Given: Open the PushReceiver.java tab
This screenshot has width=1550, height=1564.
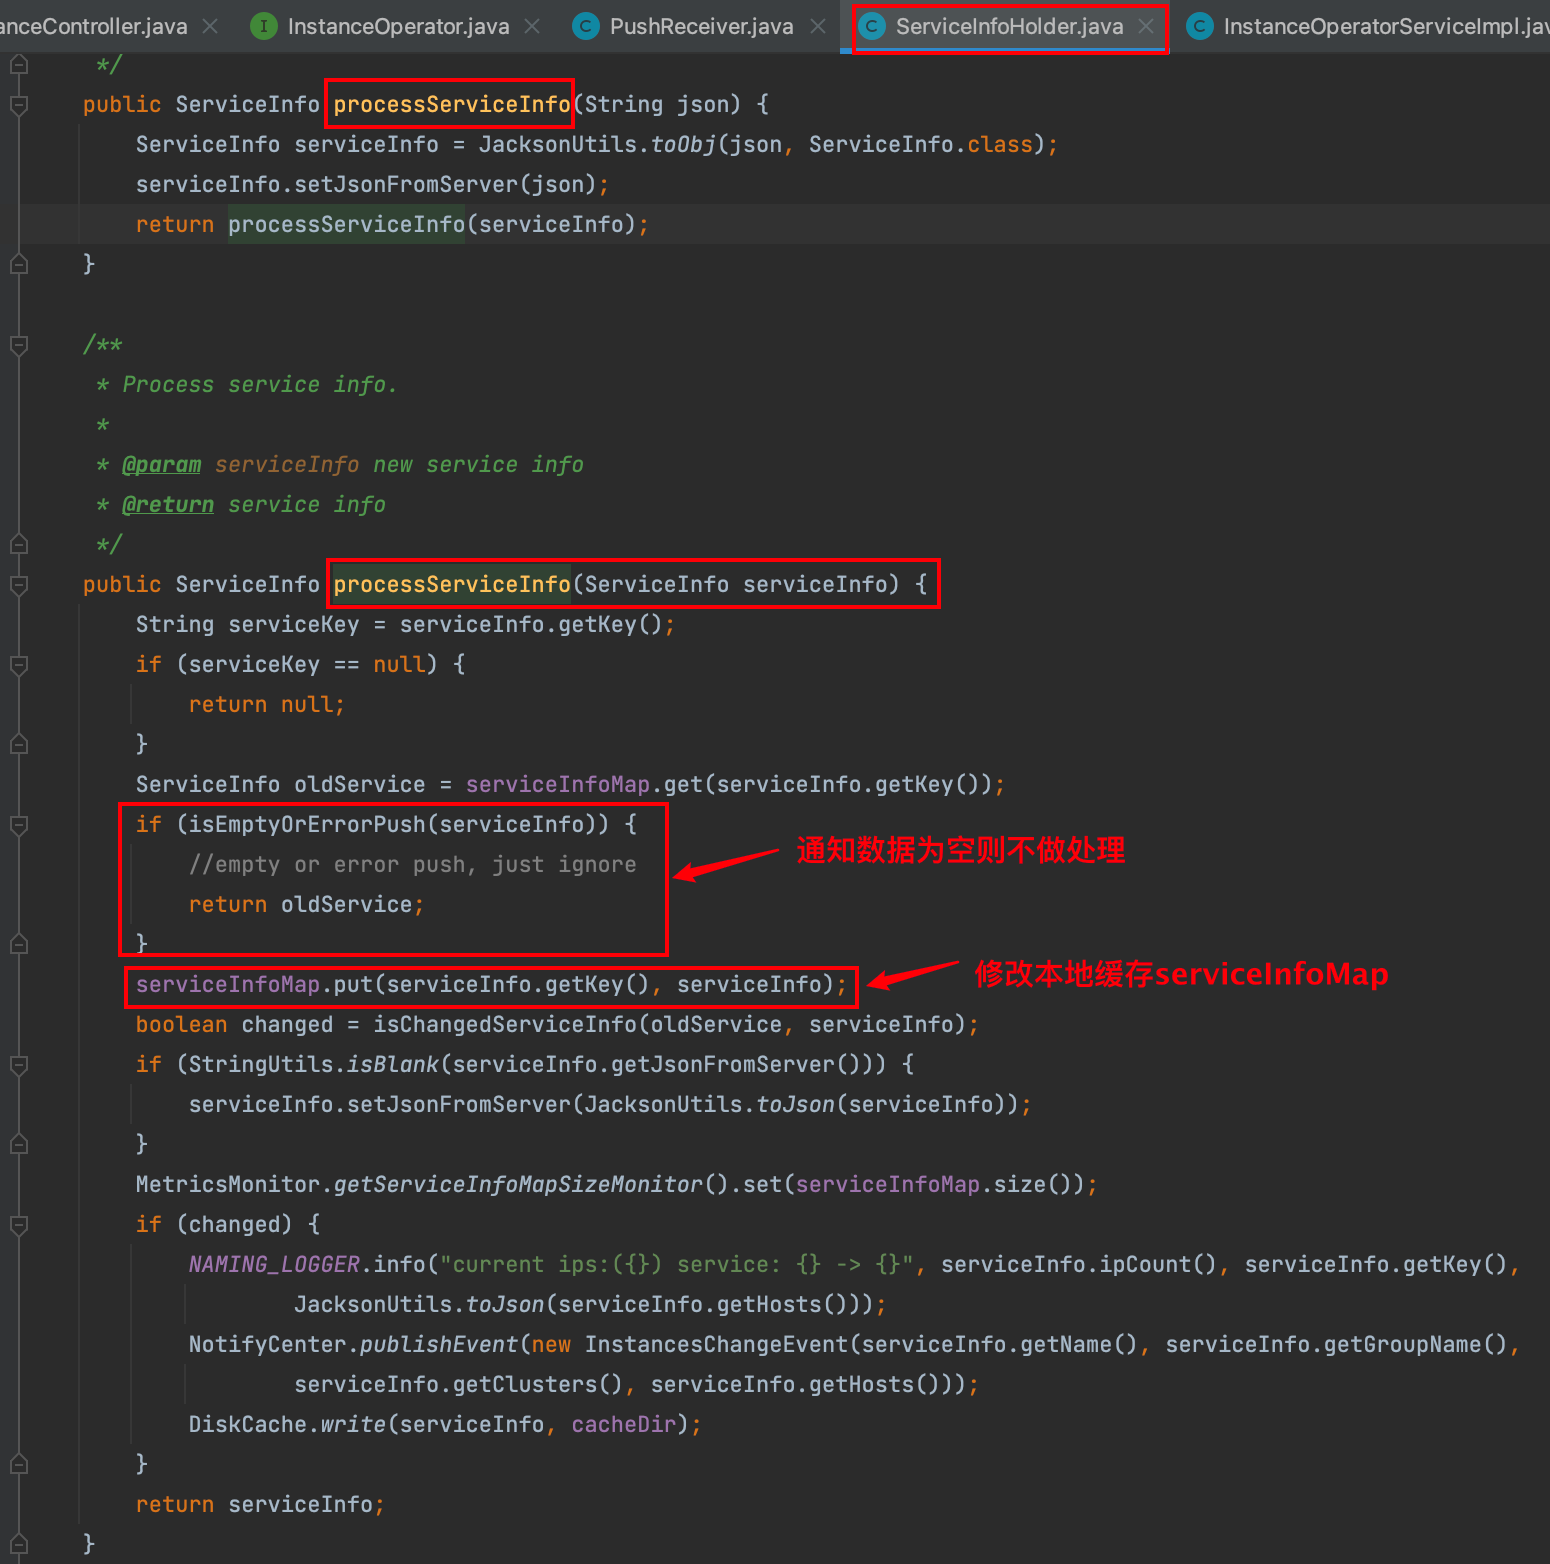Looking at the screenshot, I should coord(701,27).
